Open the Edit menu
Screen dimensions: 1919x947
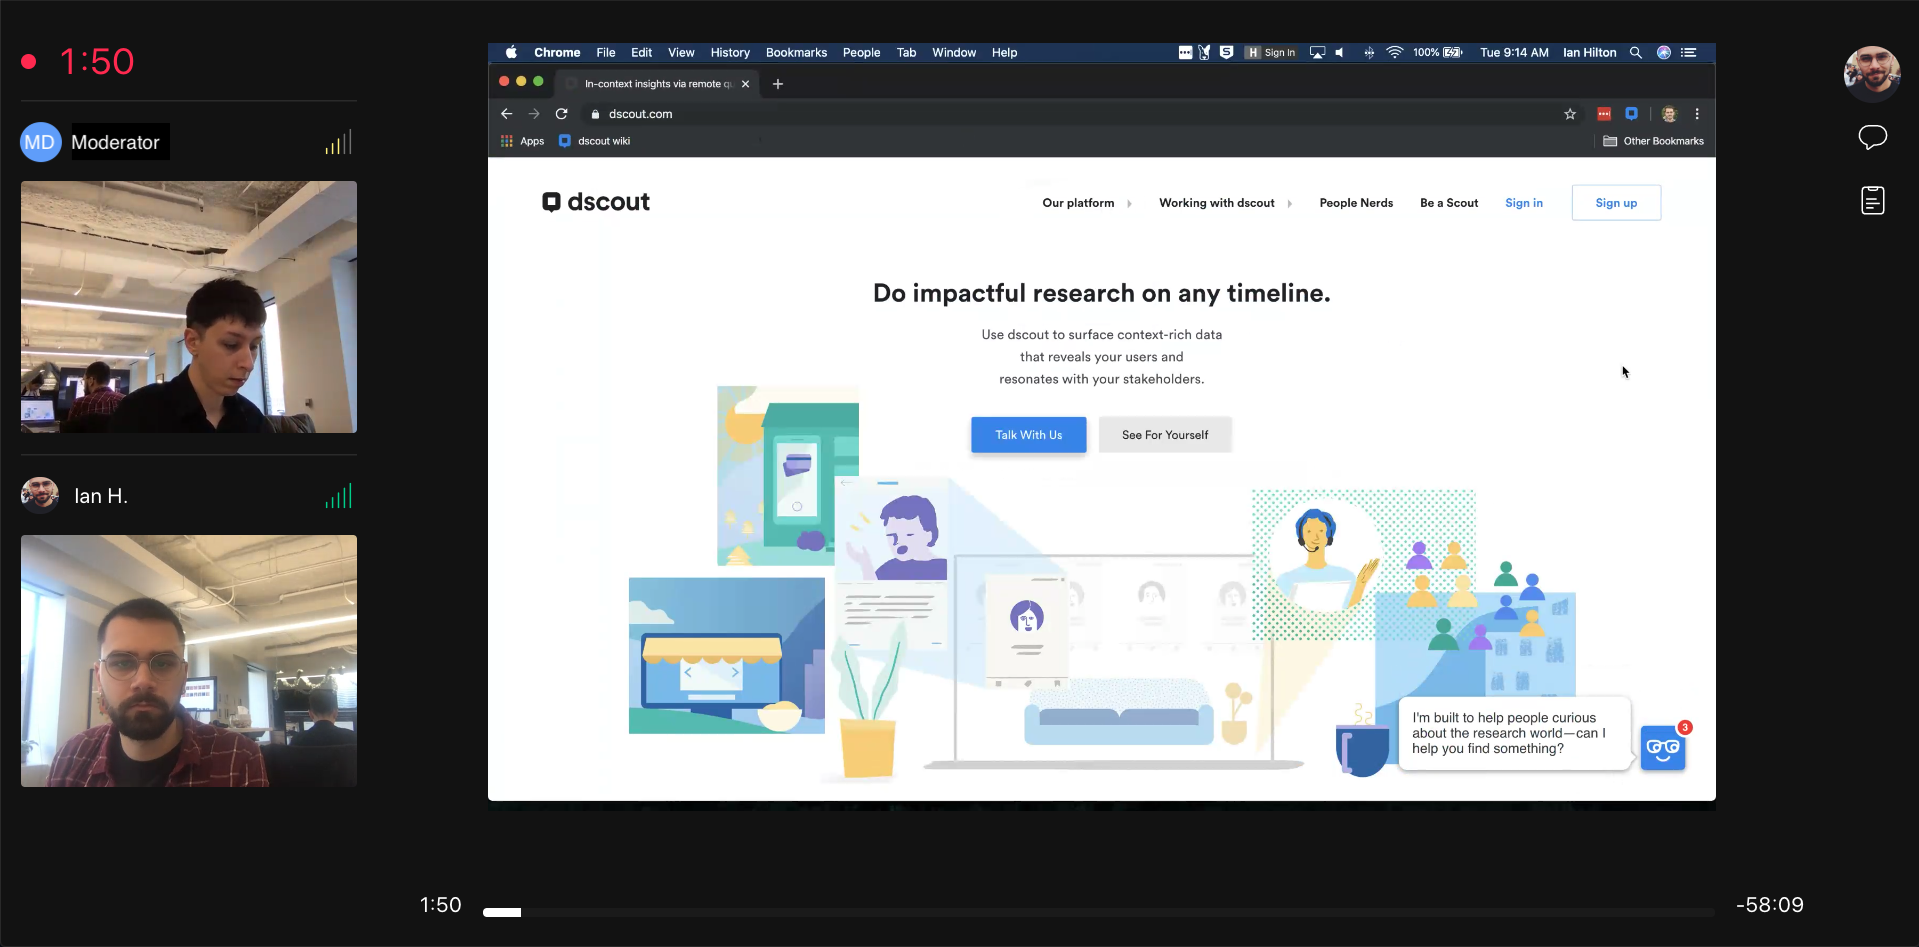(642, 53)
